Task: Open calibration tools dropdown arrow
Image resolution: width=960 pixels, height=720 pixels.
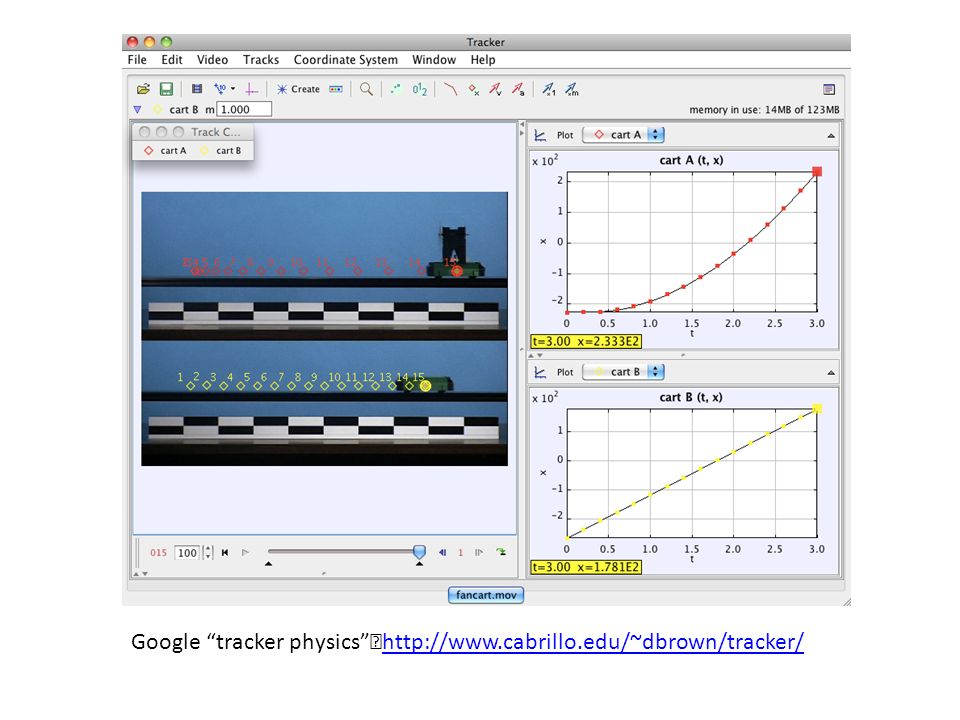Action: click(x=233, y=89)
